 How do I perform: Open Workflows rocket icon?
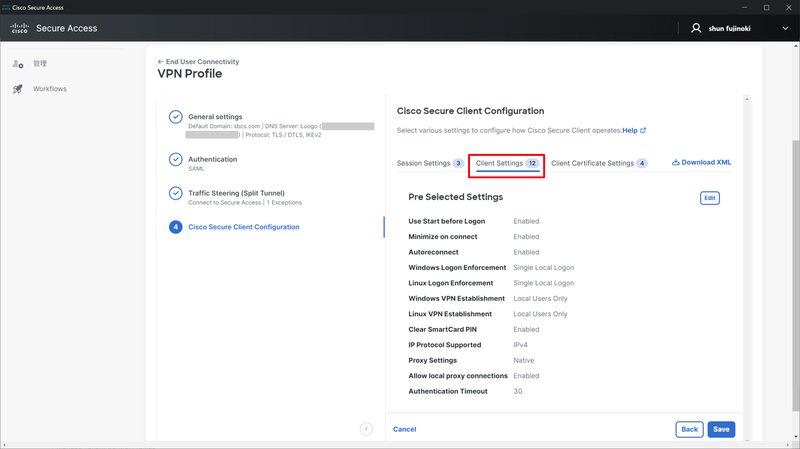click(x=18, y=89)
